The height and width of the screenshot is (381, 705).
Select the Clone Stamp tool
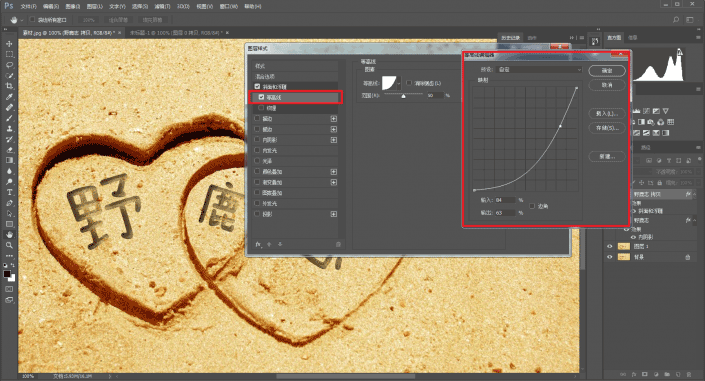coord(9,129)
